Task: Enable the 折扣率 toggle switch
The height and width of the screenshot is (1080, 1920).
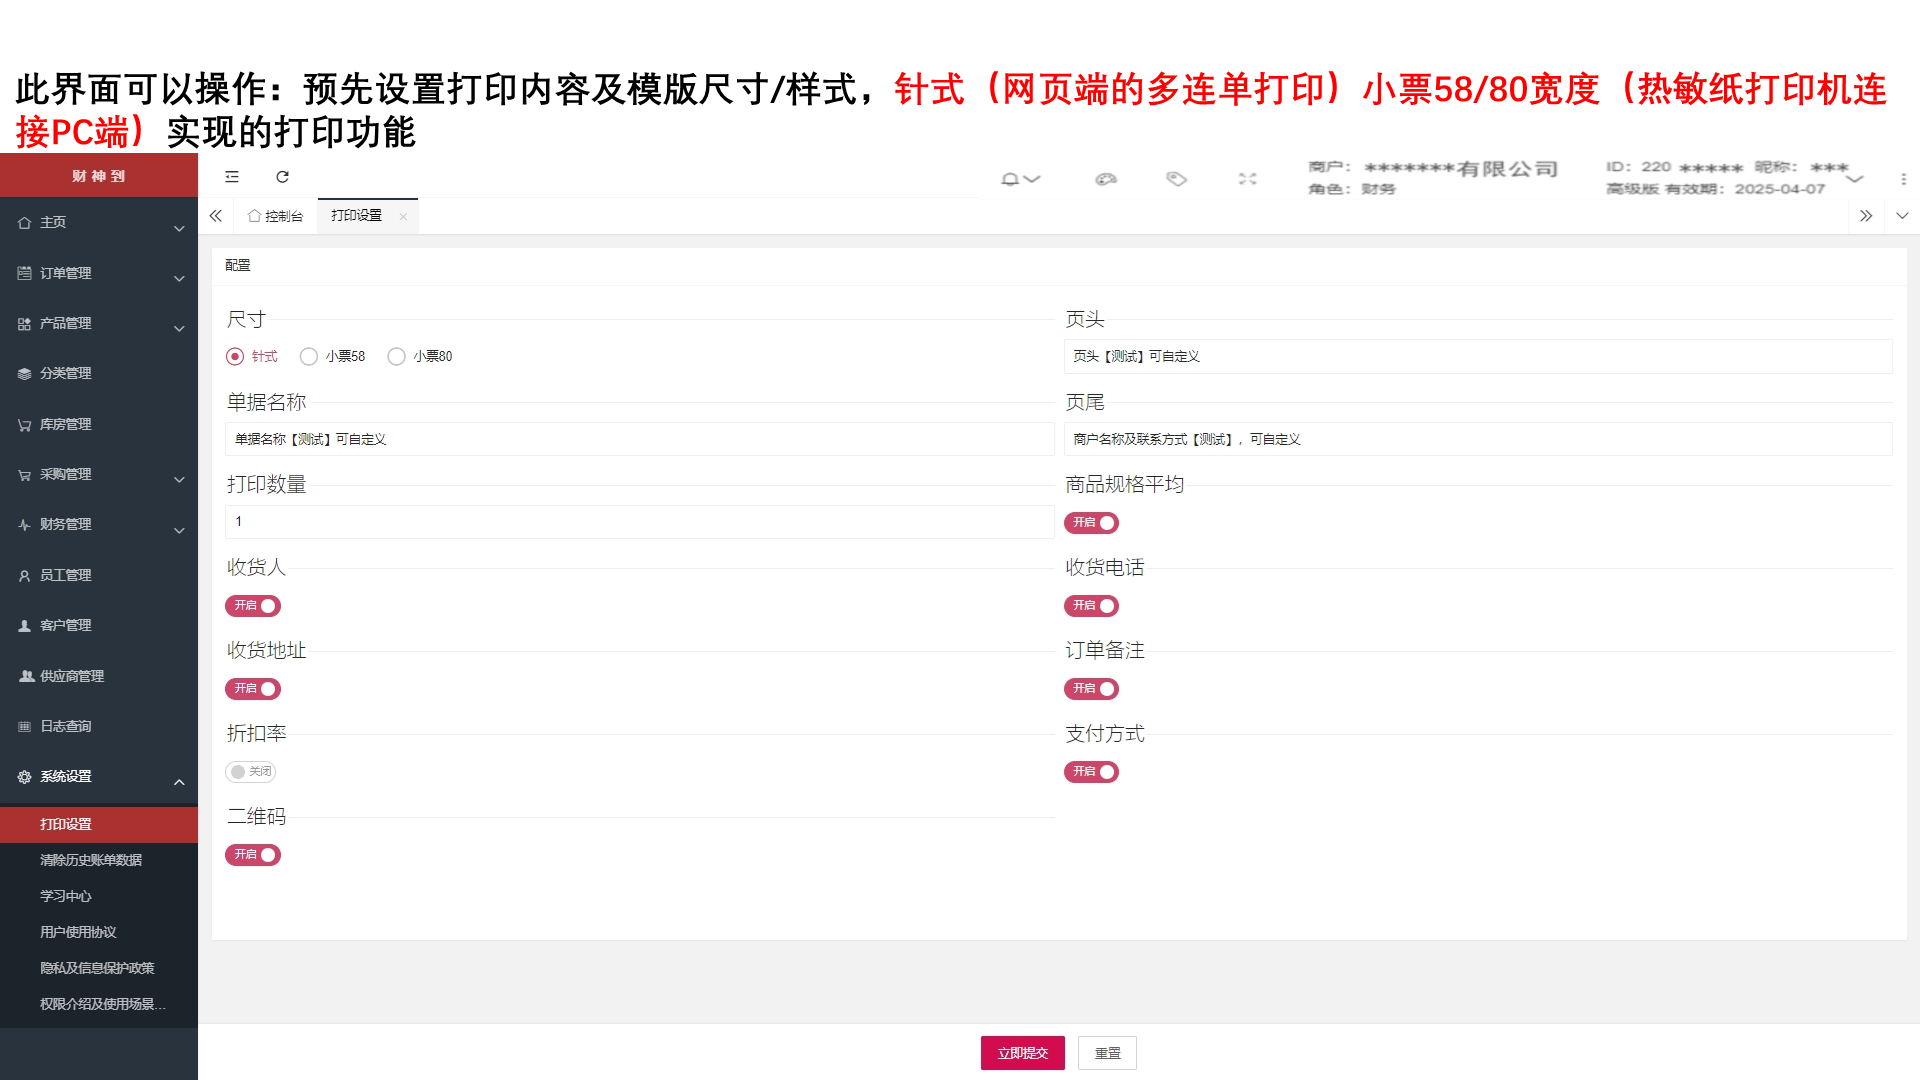Action: (x=250, y=772)
